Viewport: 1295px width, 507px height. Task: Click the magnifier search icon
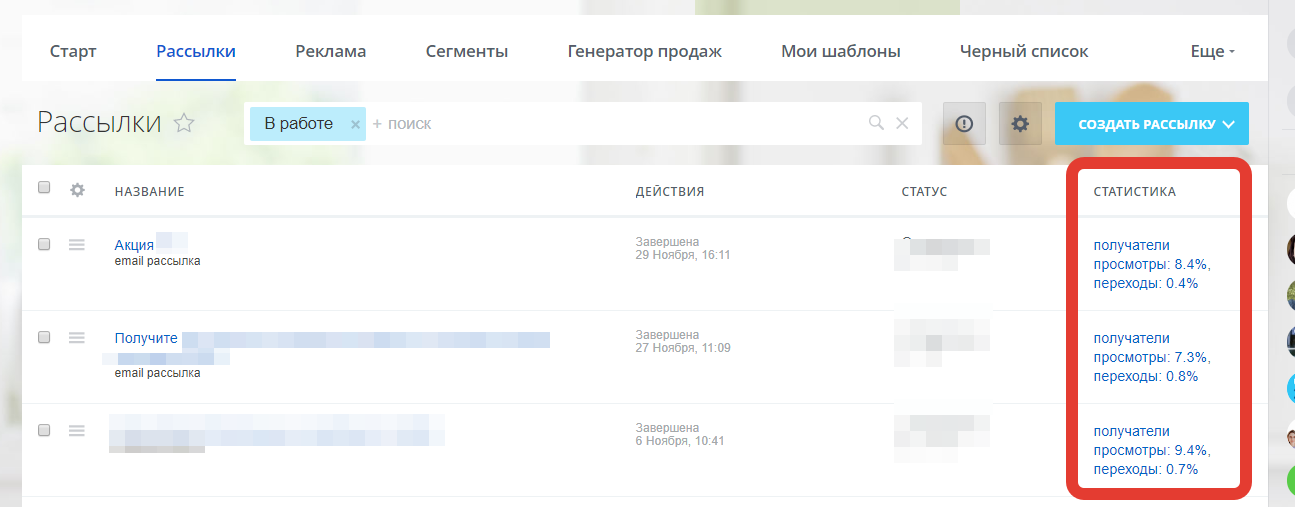coord(876,123)
